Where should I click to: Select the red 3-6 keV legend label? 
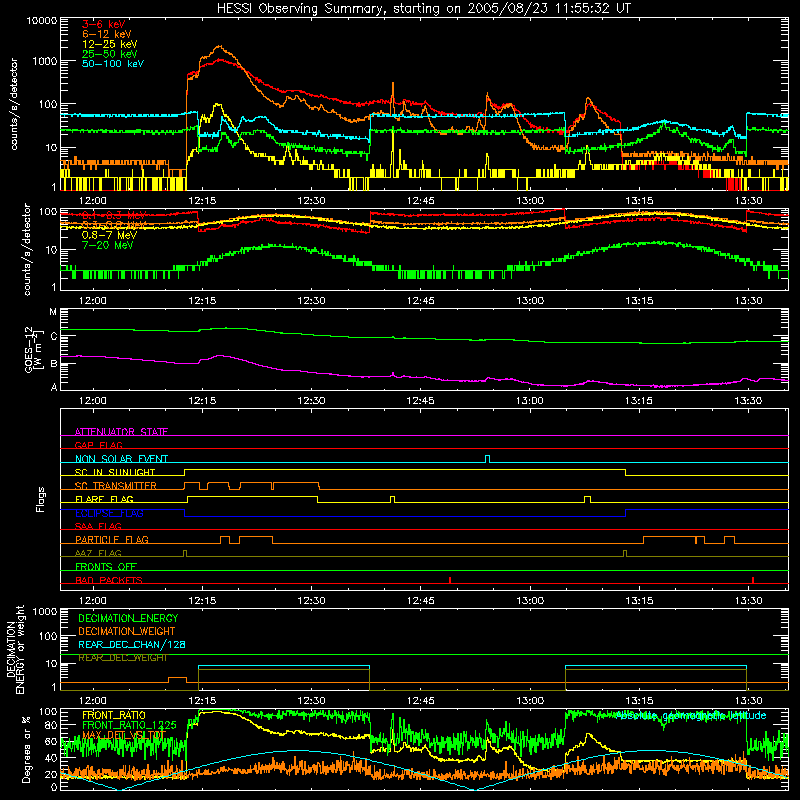coord(104,24)
